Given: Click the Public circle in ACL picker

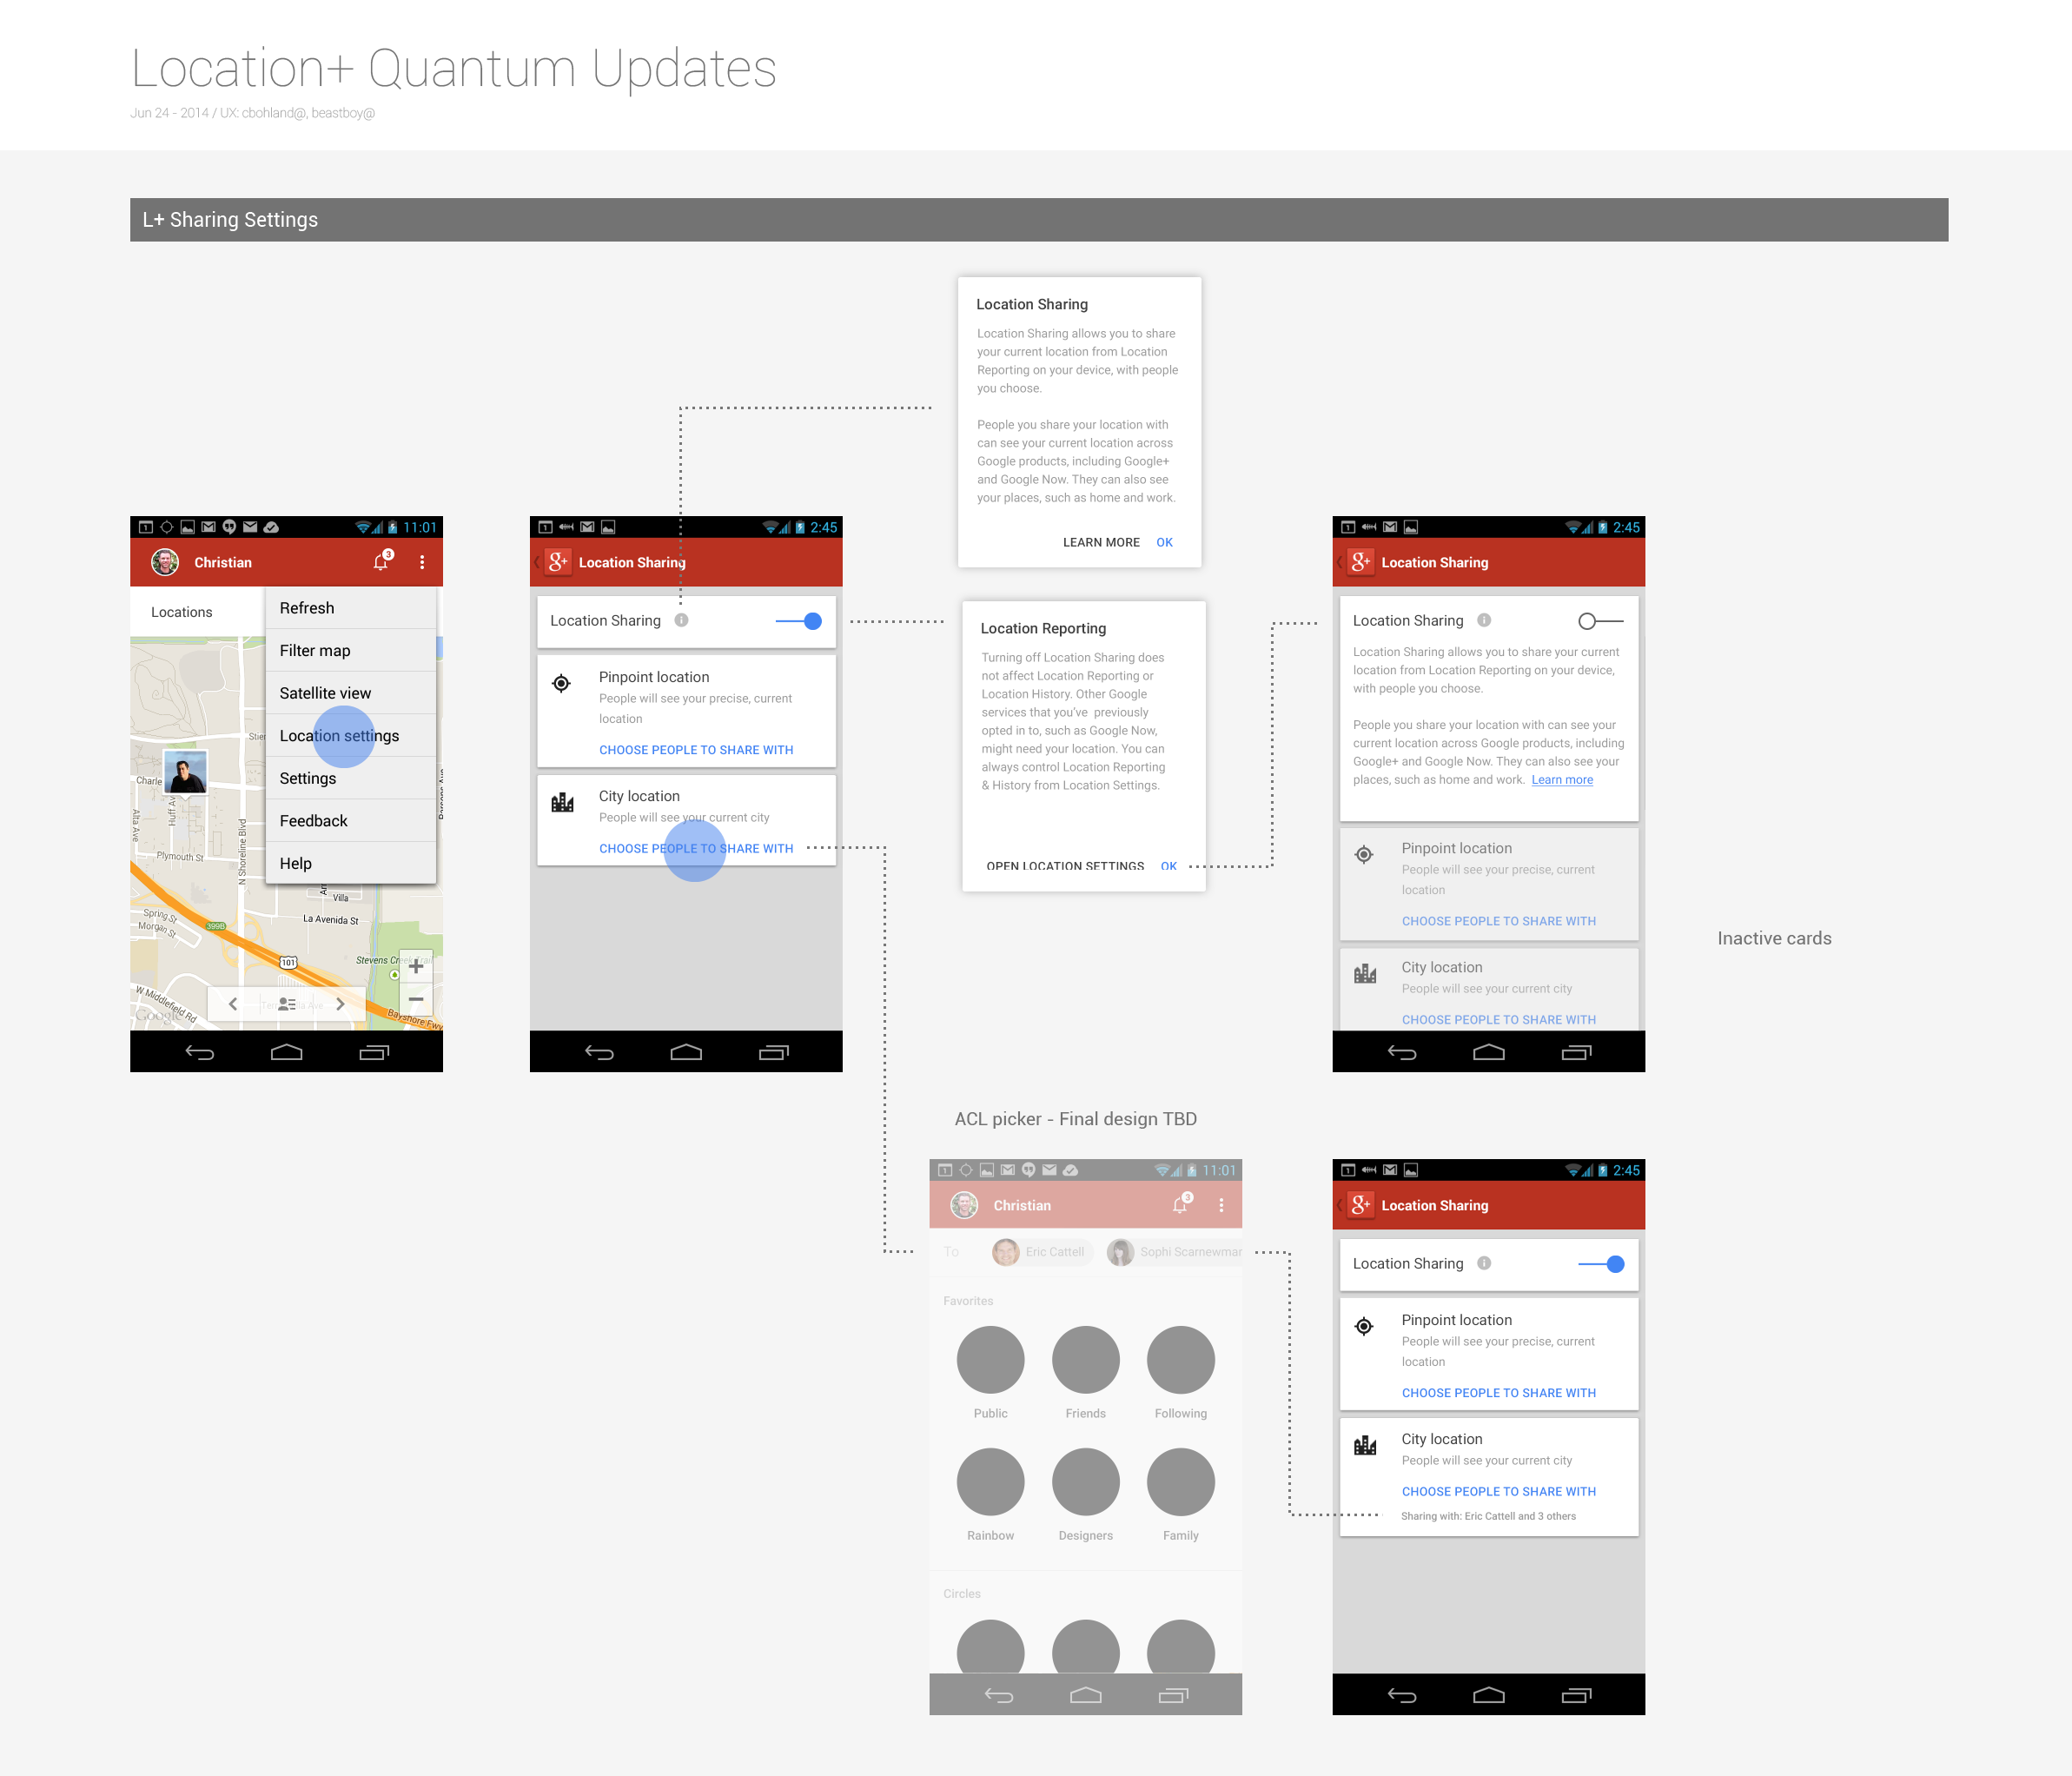Looking at the screenshot, I should [990, 1360].
